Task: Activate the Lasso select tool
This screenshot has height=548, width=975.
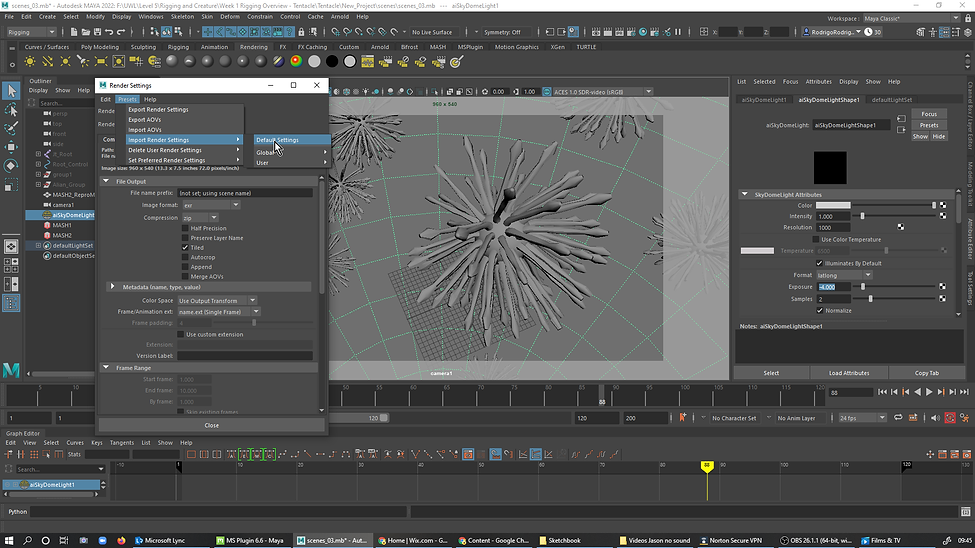Action: coord(11,110)
